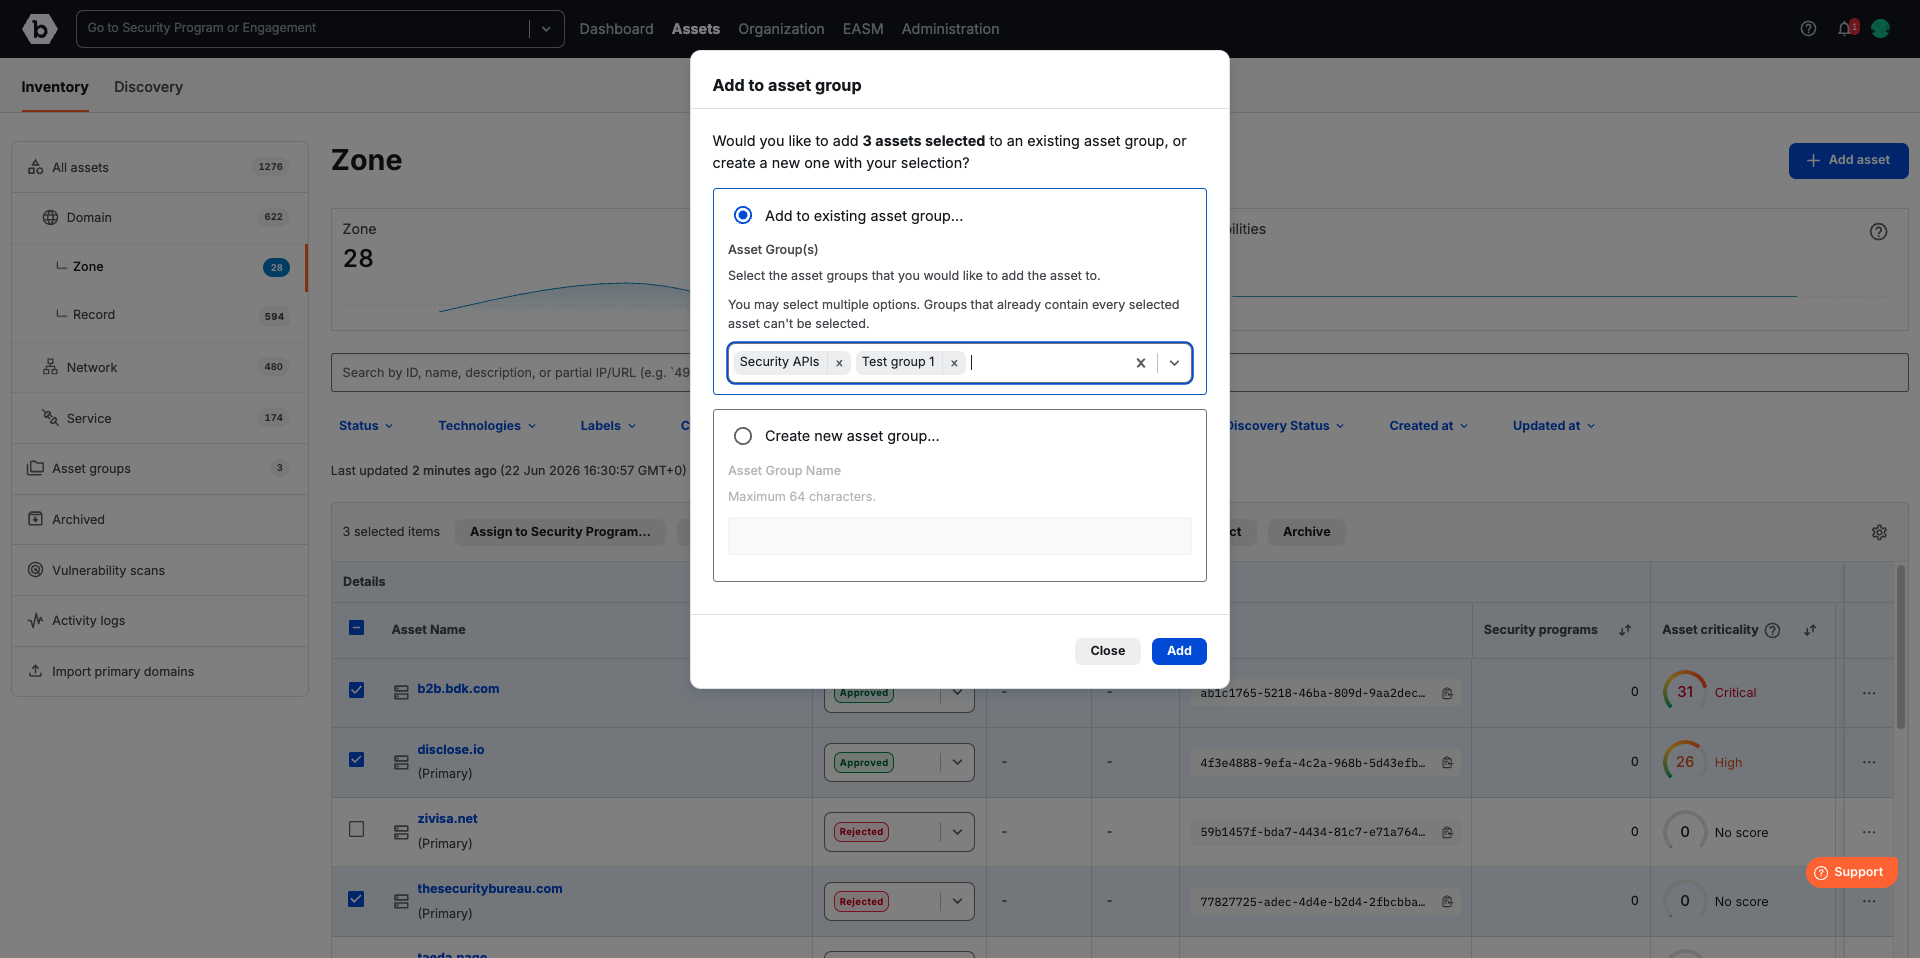The height and width of the screenshot is (958, 1920).
Task: Open more actions for zivisa.net row
Action: [x=1869, y=832]
